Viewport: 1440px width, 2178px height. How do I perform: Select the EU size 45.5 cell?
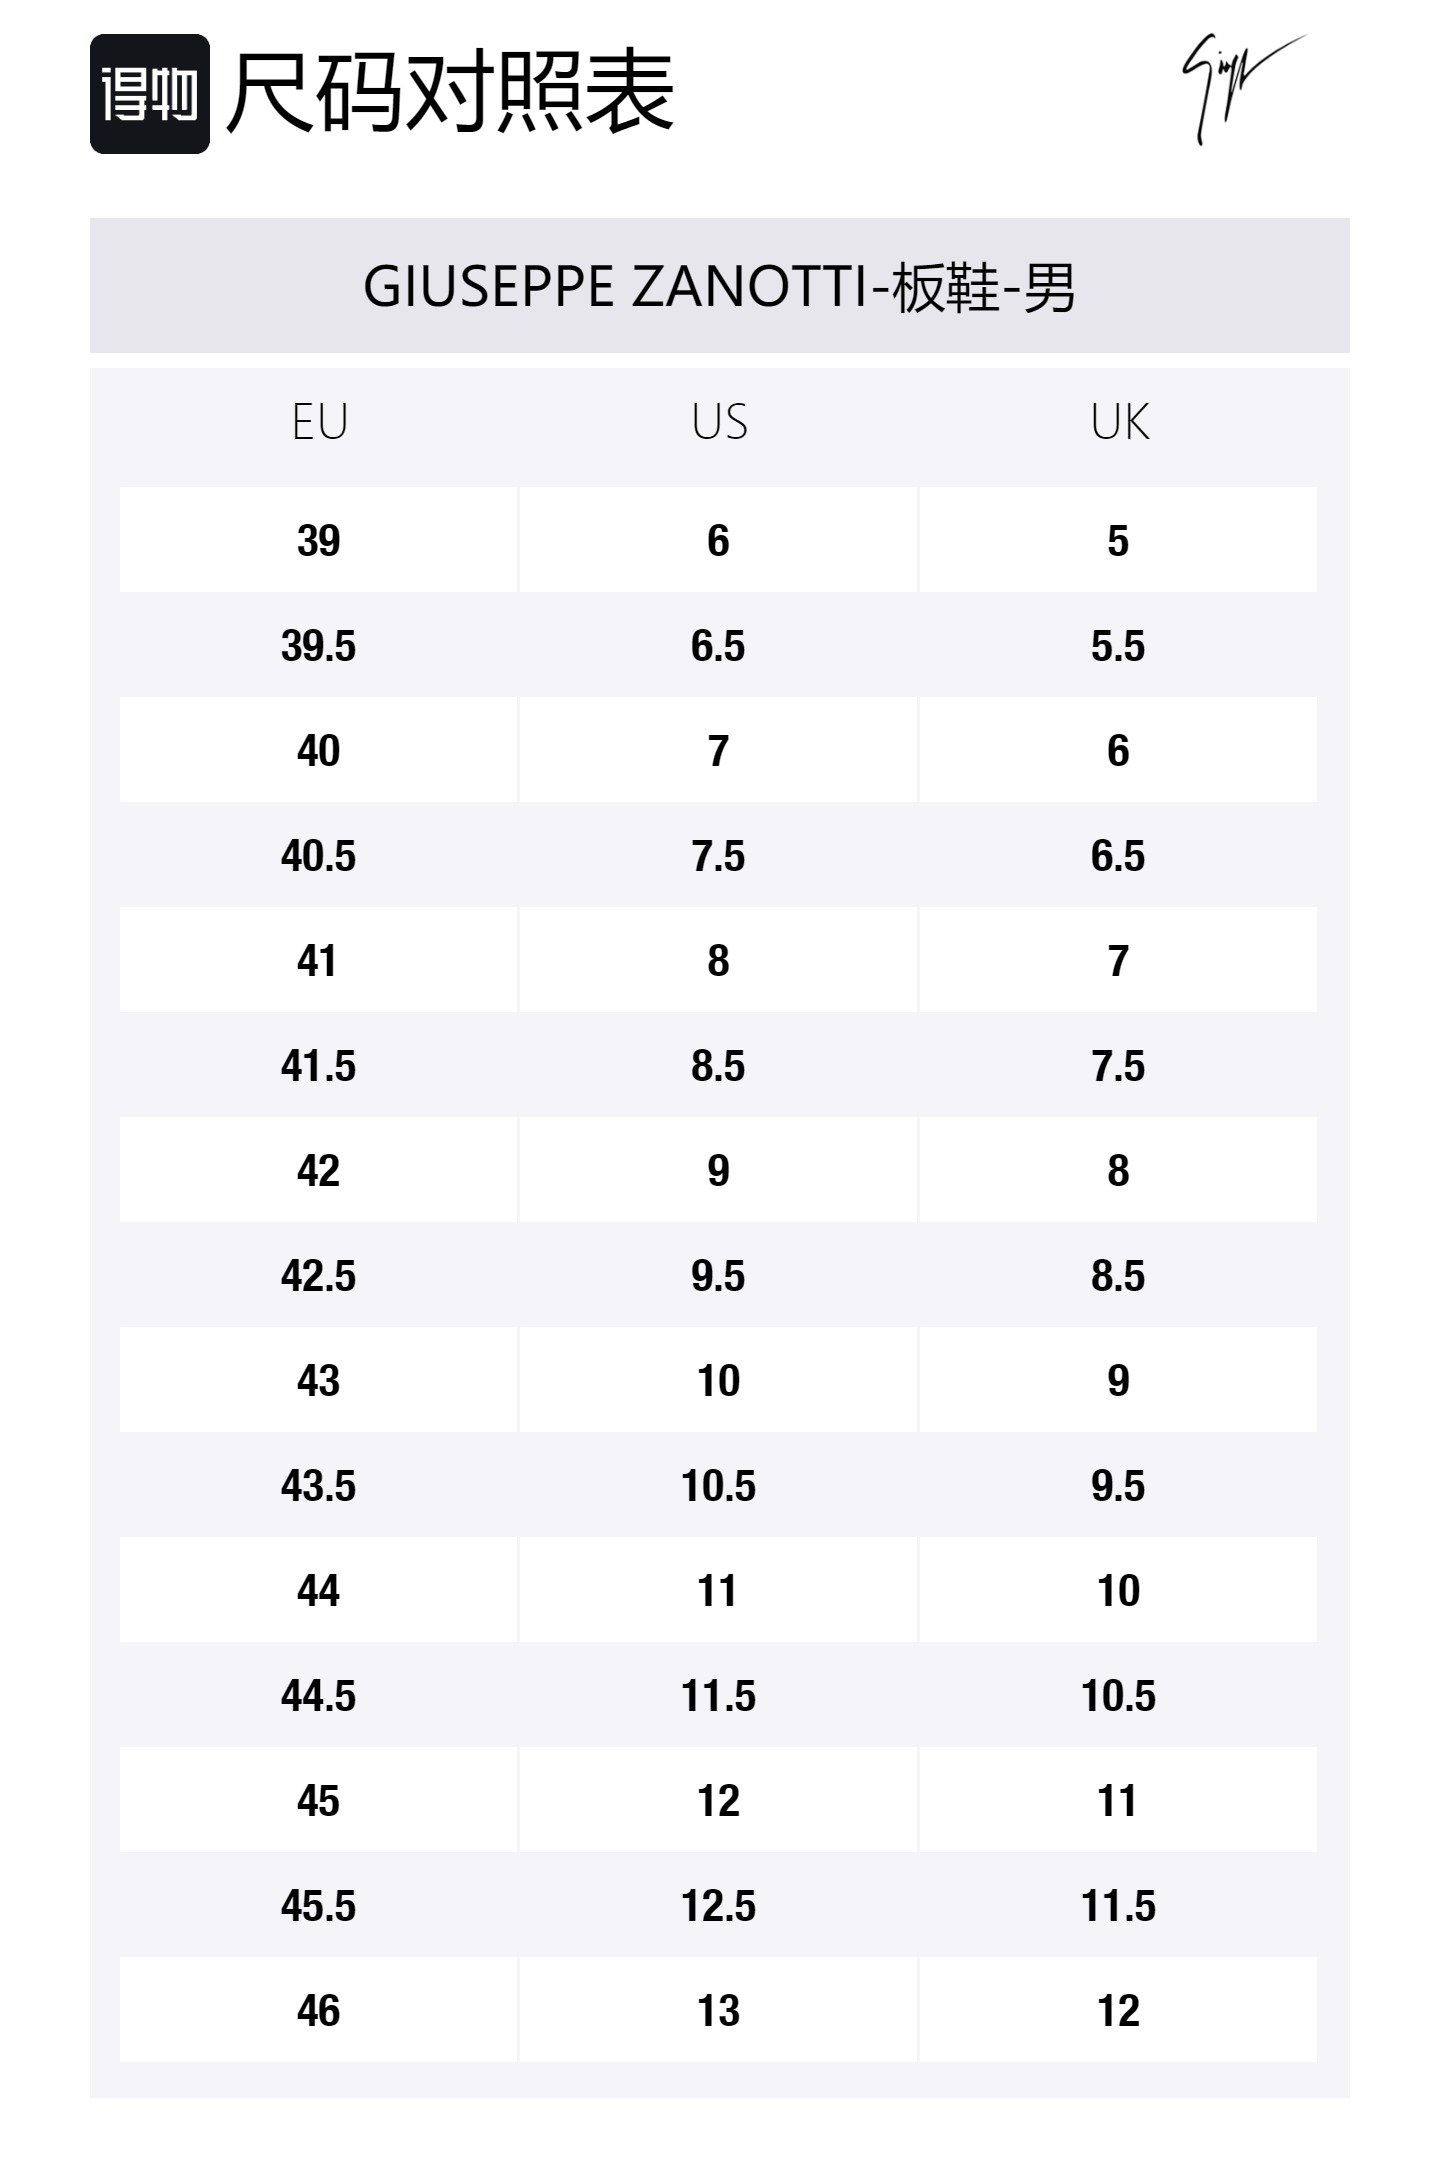tap(319, 1906)
